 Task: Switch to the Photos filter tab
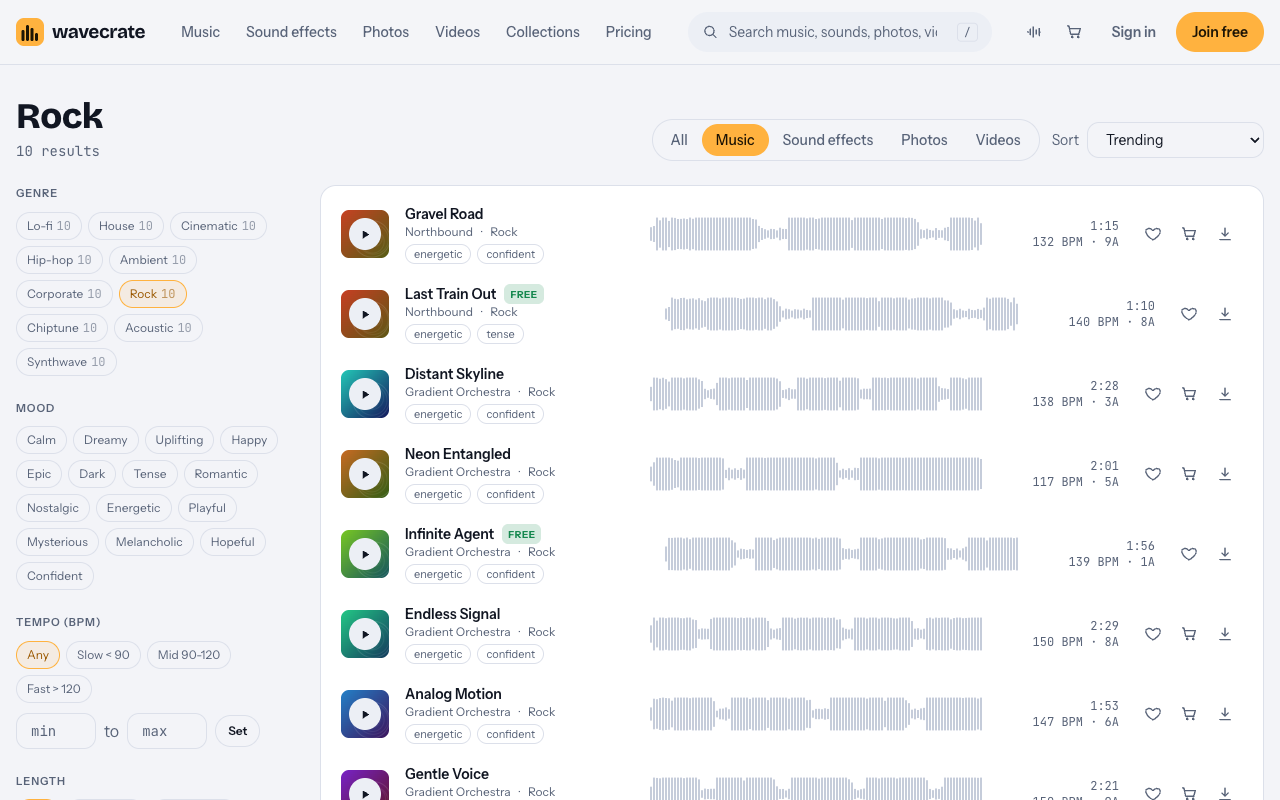(x=924, y=140)
